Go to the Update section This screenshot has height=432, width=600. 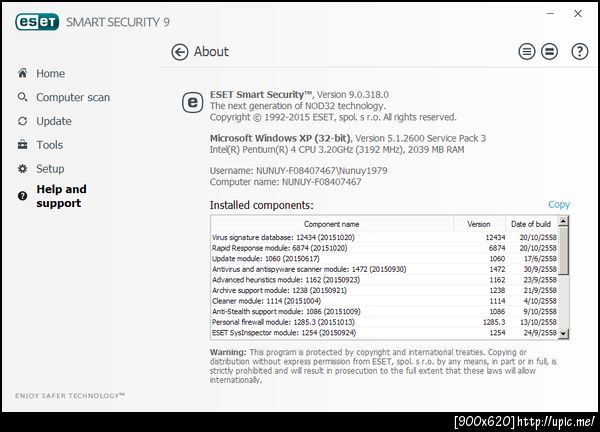tap(54, 121)
